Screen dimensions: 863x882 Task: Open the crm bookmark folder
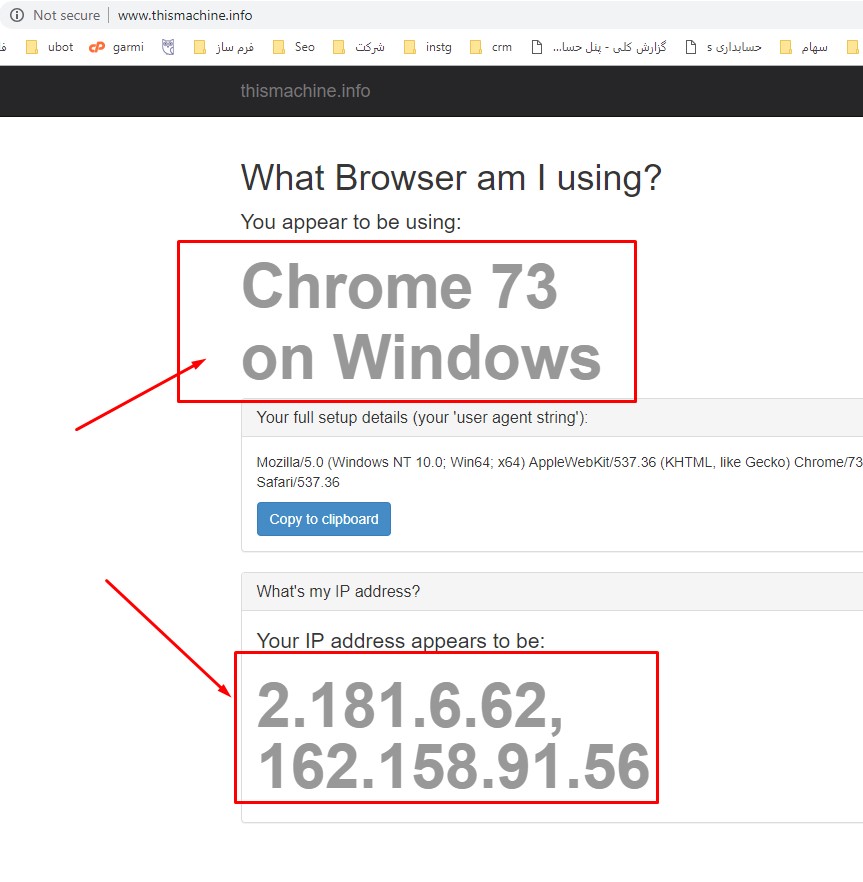click(491, 47)
